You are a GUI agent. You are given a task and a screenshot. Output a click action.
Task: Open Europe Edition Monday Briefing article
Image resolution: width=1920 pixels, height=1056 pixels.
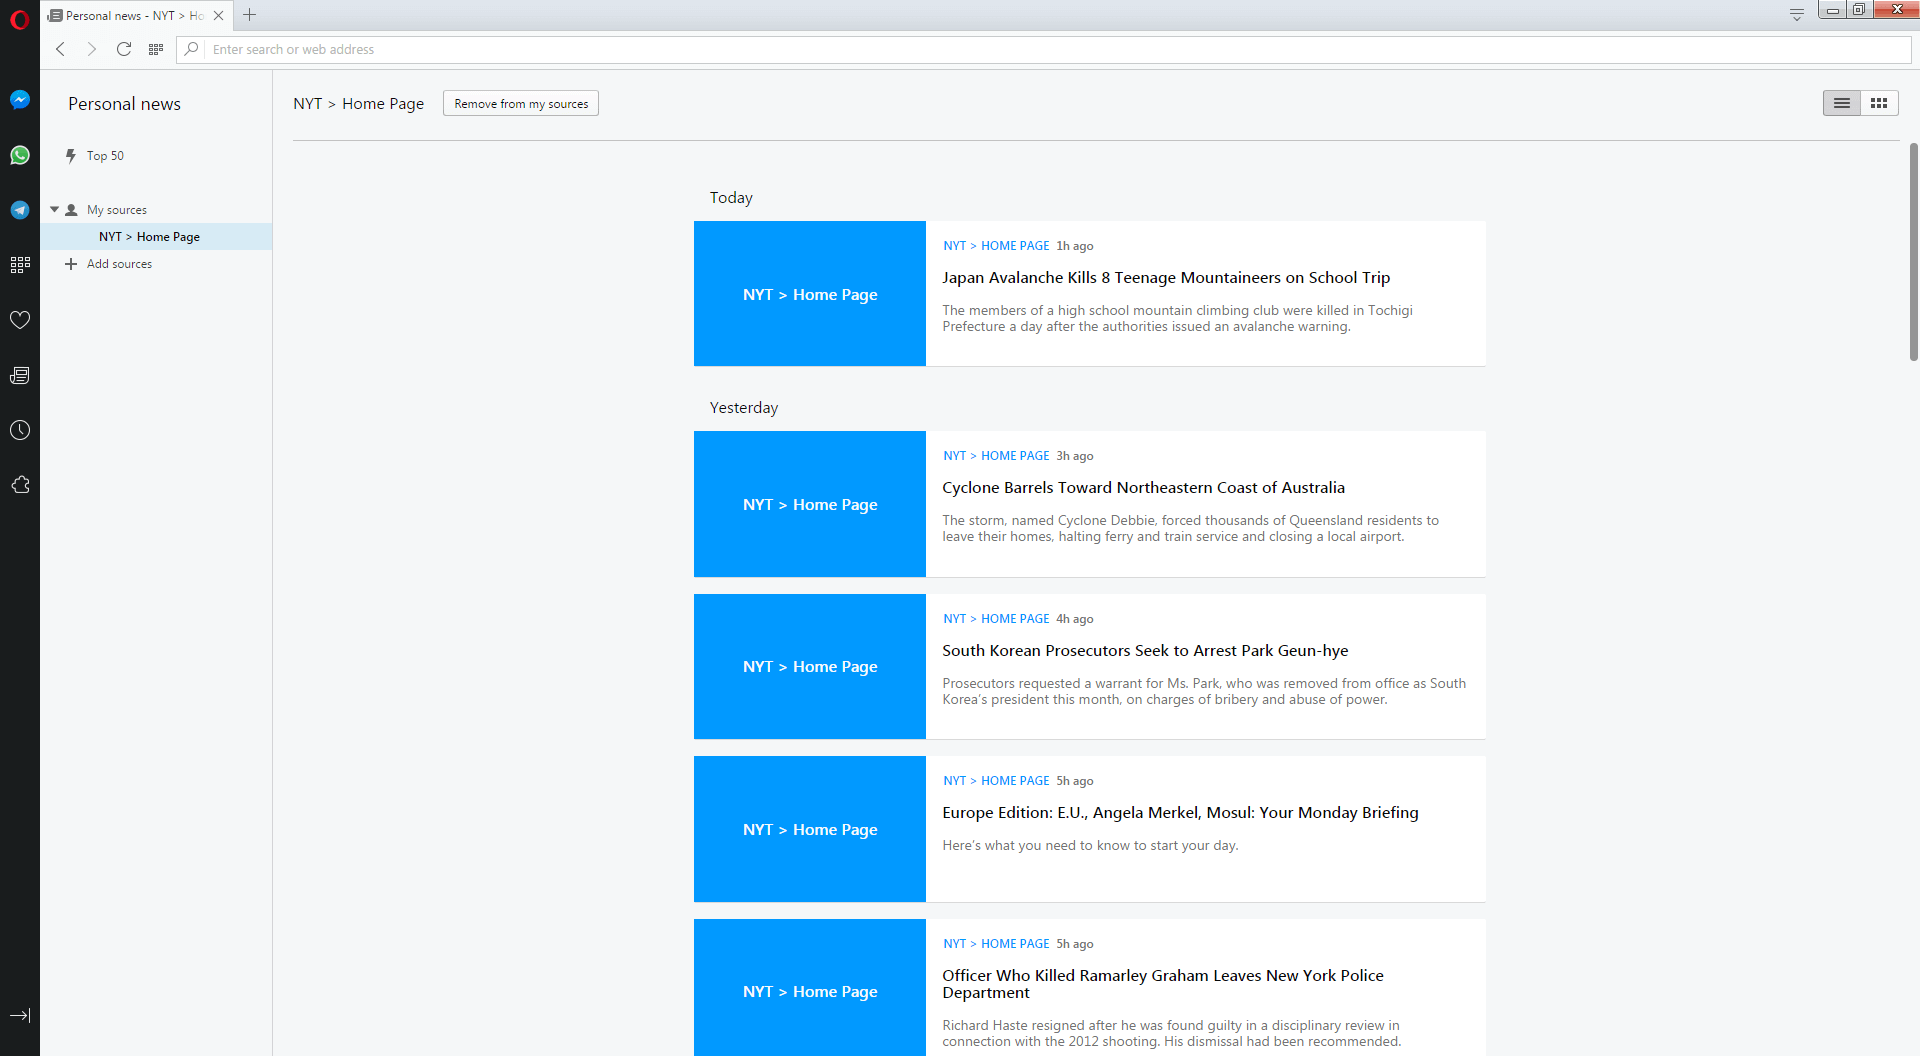[x=1180, y=813]
